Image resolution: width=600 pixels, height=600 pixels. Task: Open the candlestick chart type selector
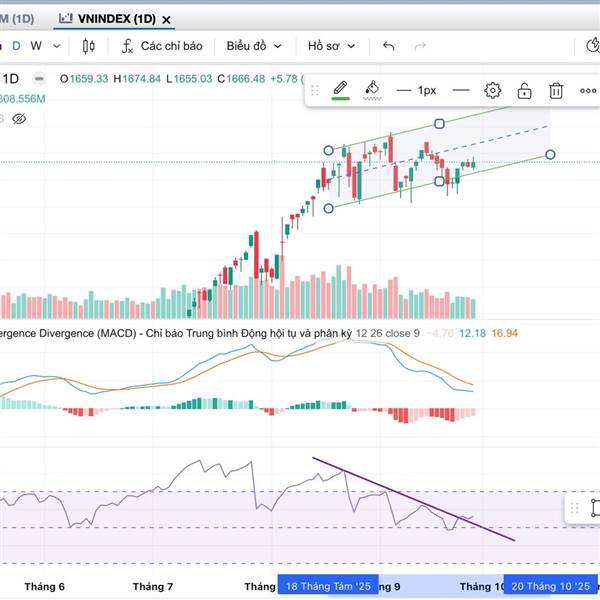88,46
